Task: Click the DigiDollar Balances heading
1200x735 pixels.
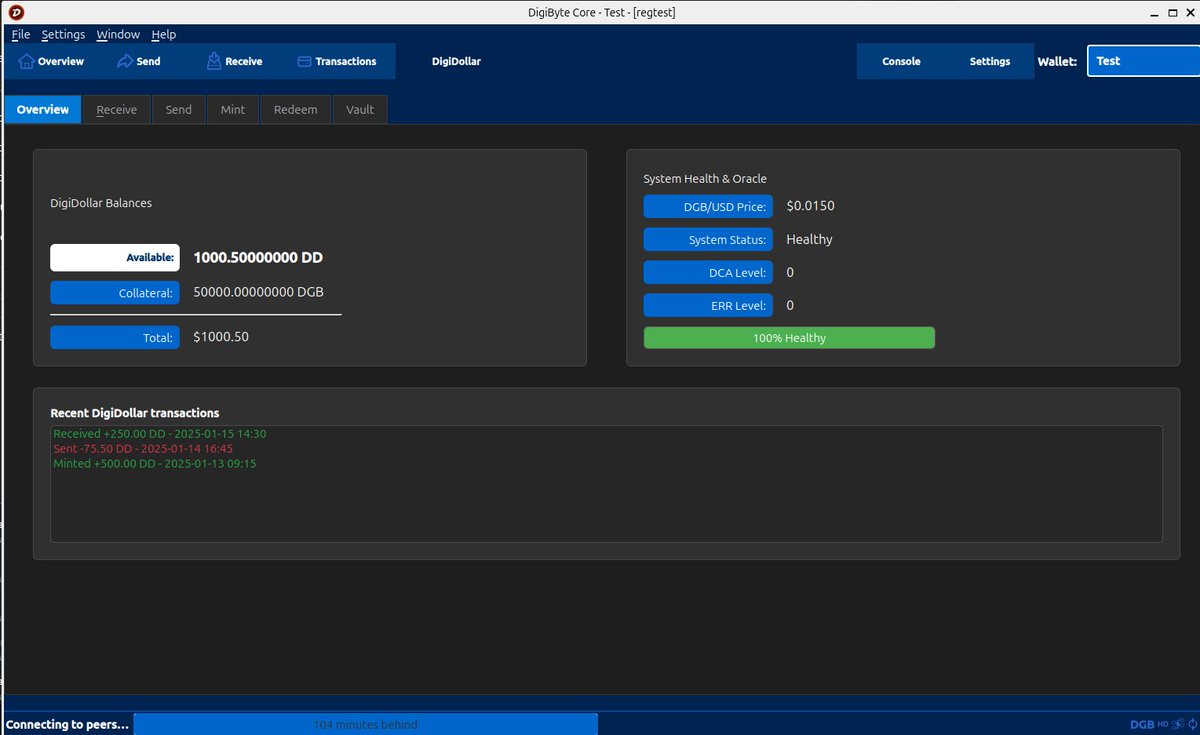Action: (x=101, y=203)
